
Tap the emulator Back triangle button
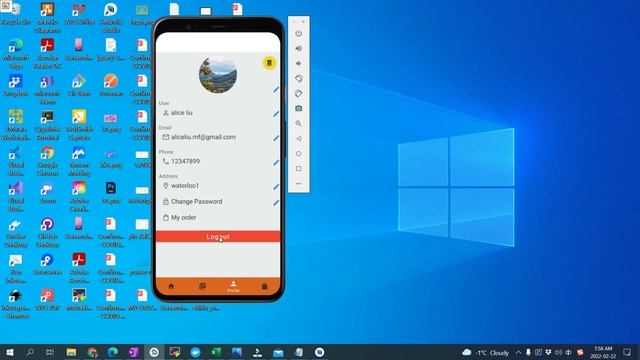(298, 138)
